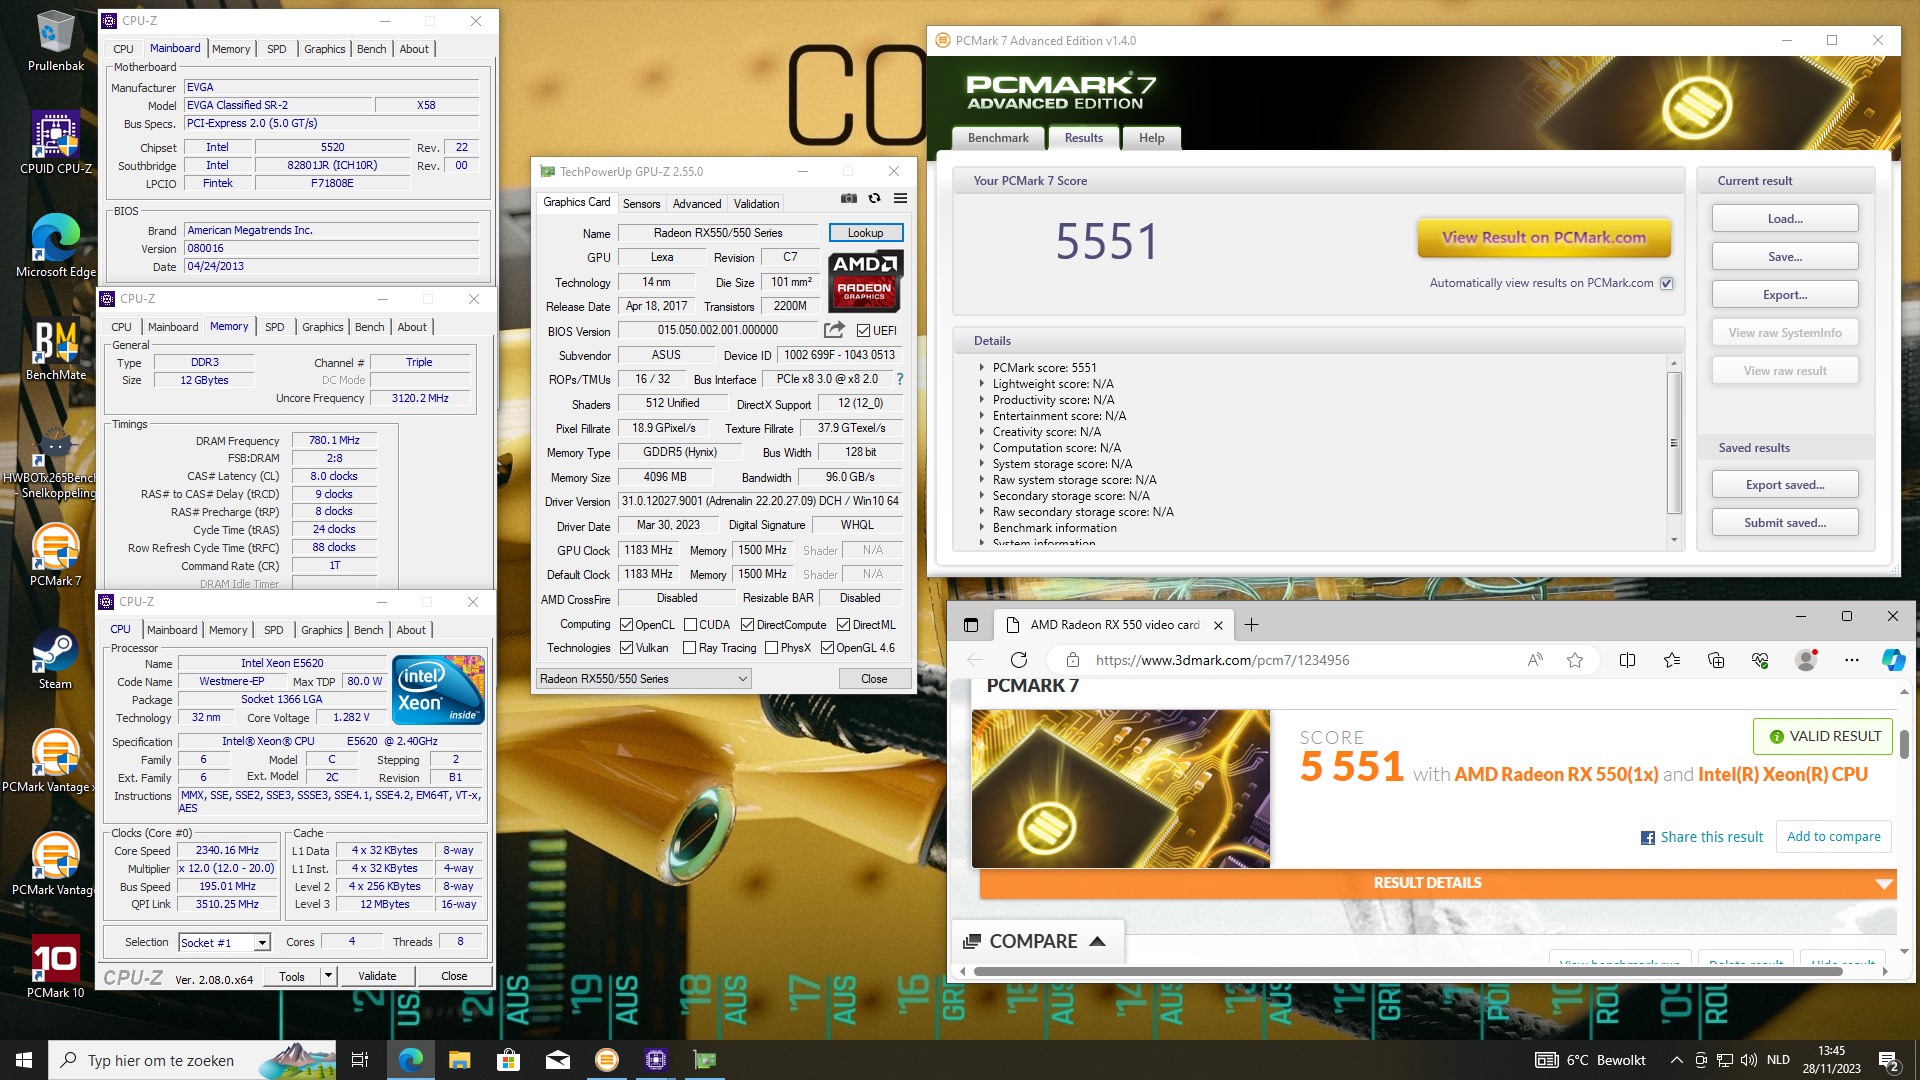The image size is (1920, 1080).
Task: Open the PCMark 7 desktop shortcut
Action: [56, 555]
